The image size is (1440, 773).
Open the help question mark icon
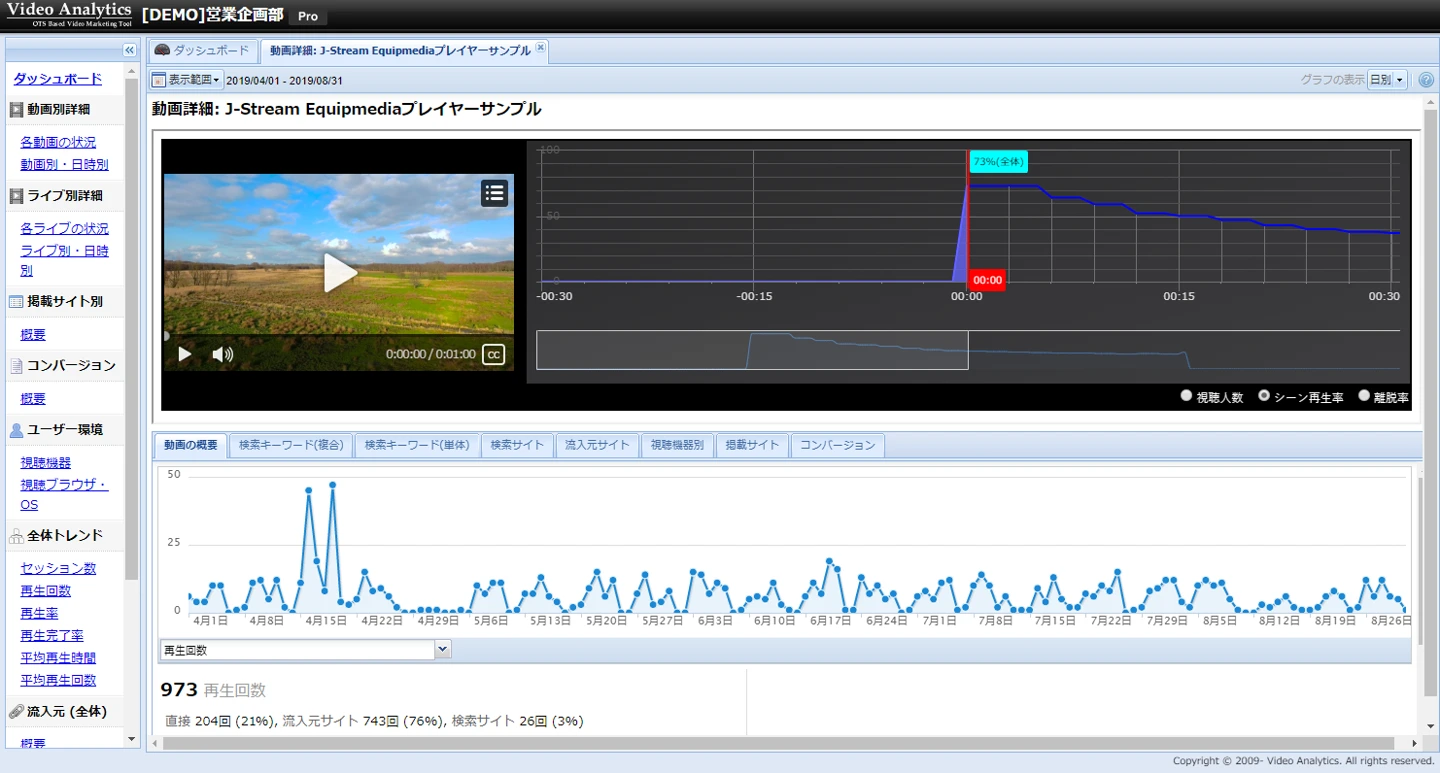(1426, 80)
